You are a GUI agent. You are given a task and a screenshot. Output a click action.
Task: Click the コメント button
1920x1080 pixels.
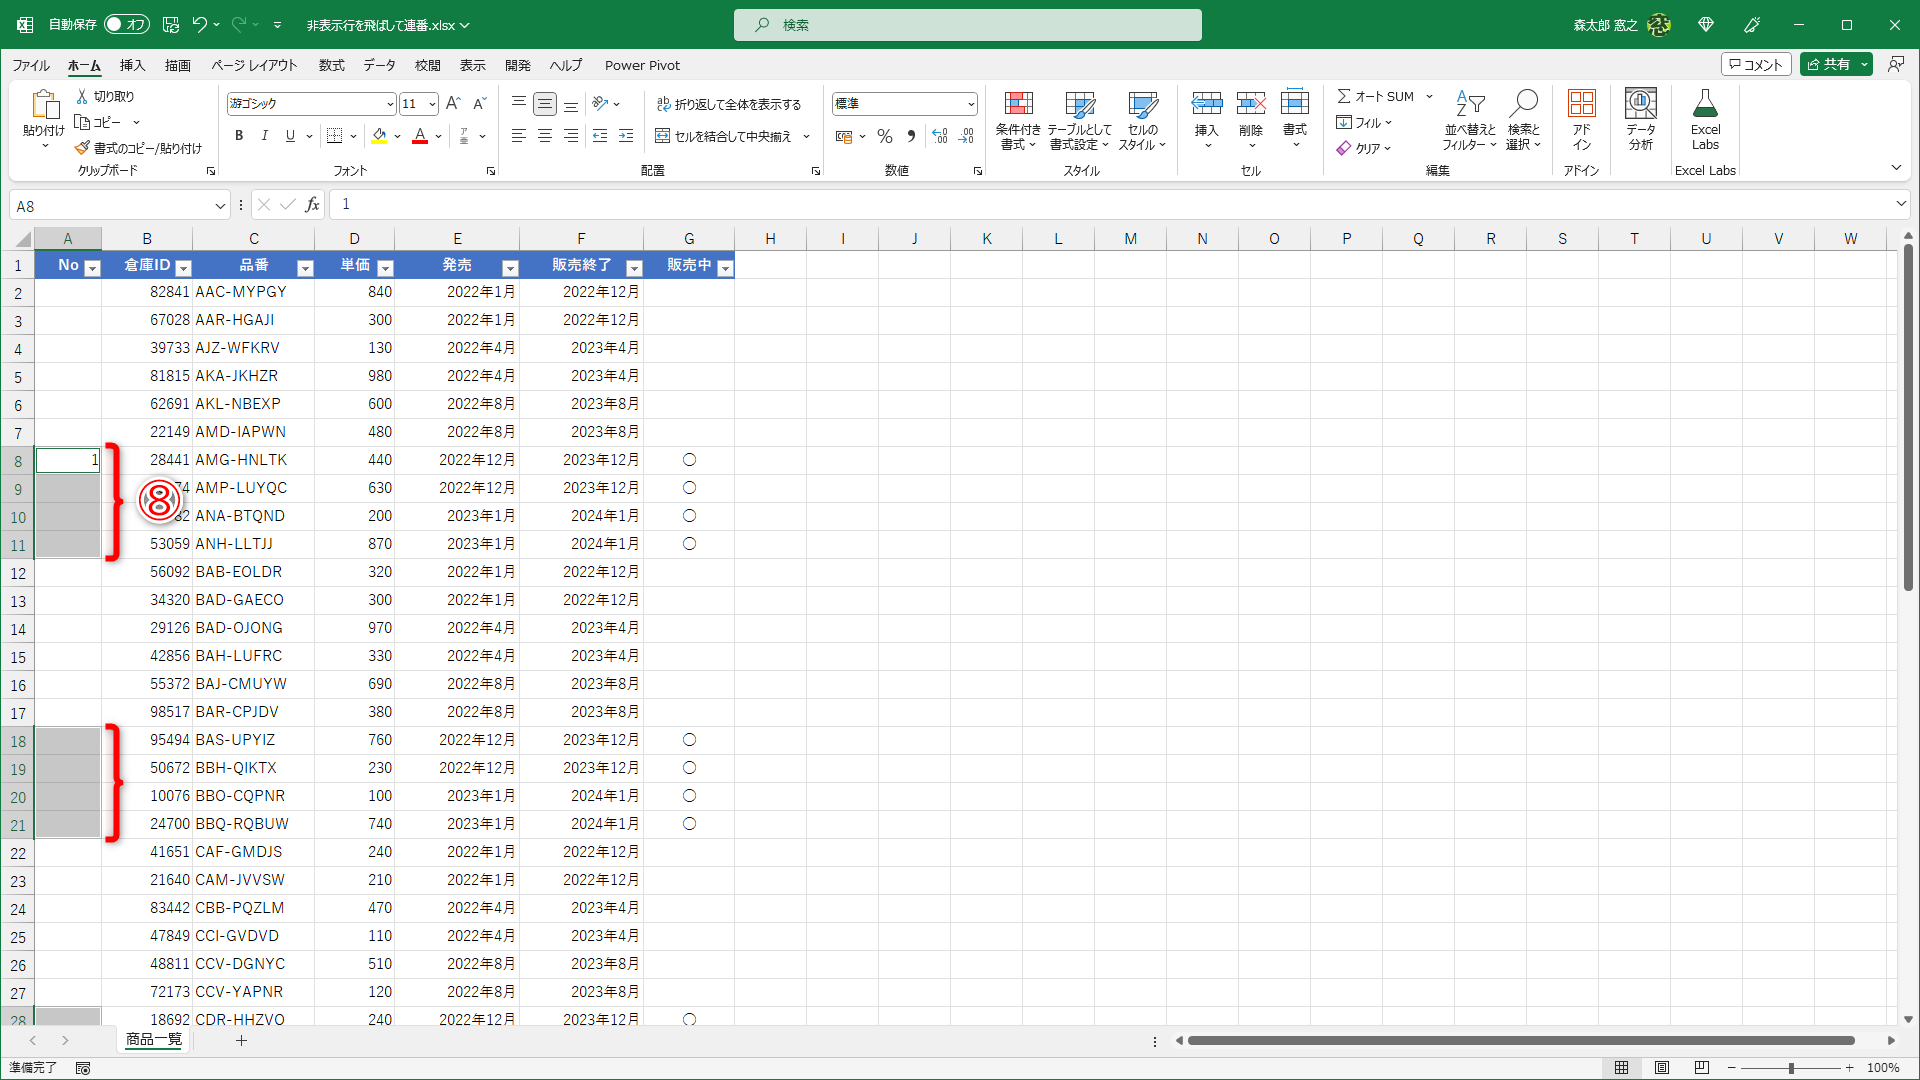tap(1755, 64)
